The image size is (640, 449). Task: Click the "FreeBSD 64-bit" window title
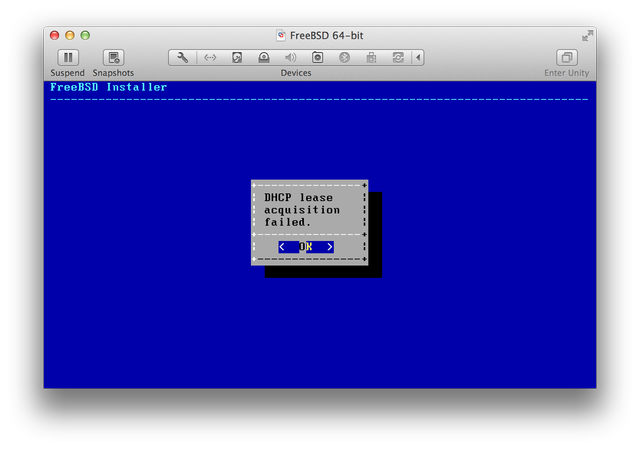click(x=327, y=36)
